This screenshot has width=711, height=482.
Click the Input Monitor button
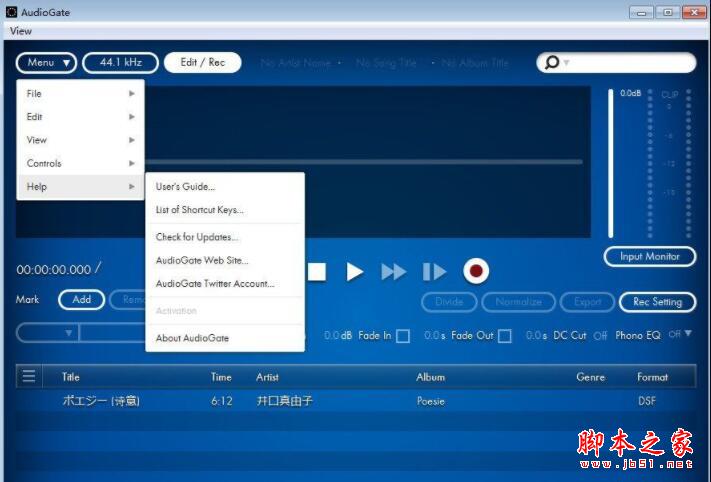[x=650, y=257]
